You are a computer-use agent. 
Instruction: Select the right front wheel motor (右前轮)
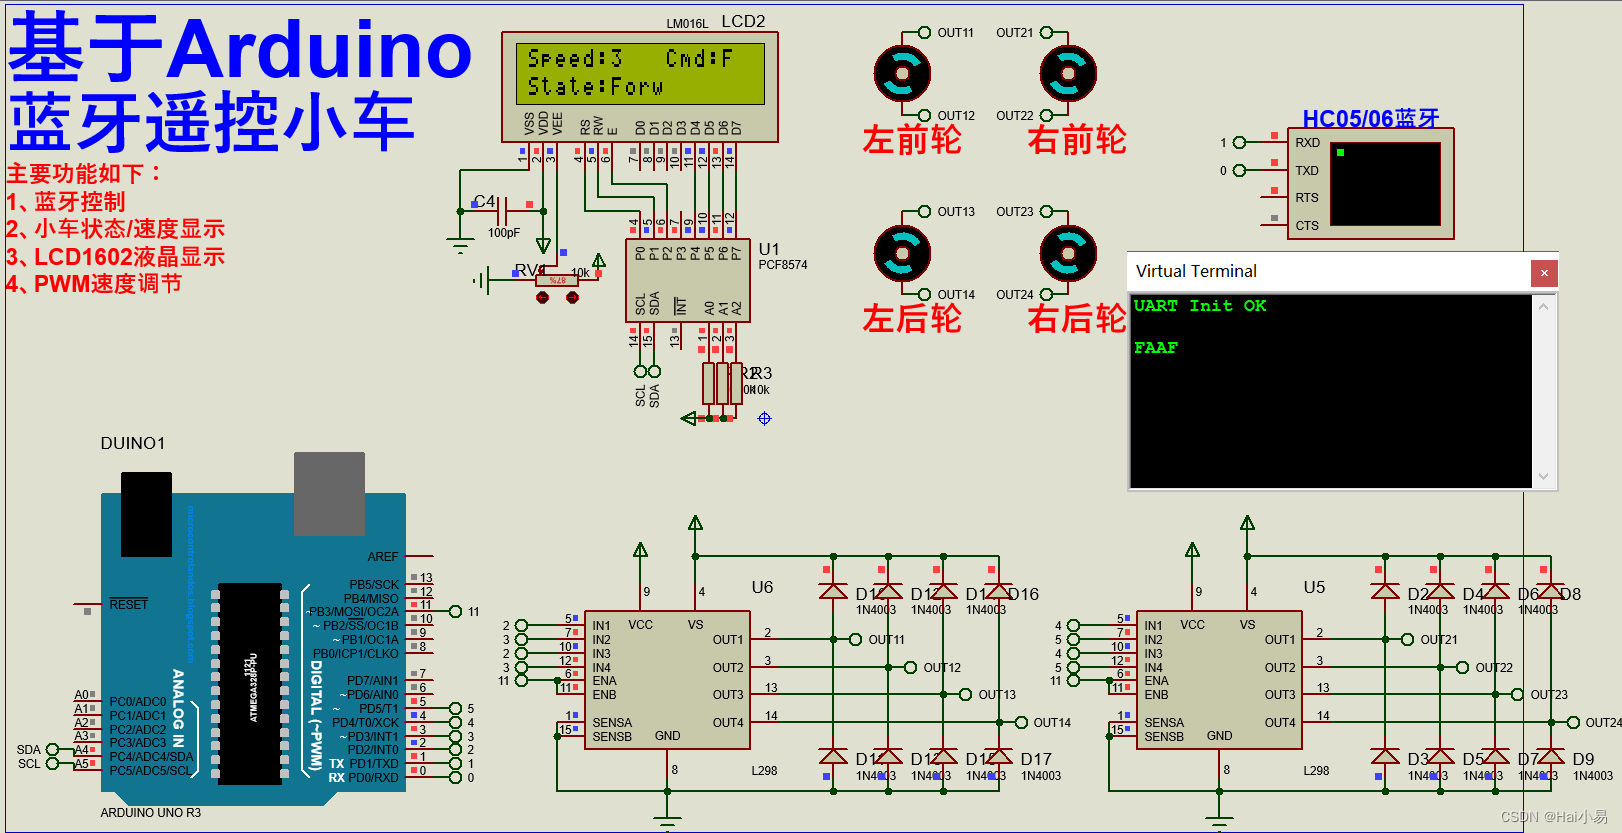pos(1068,73)
